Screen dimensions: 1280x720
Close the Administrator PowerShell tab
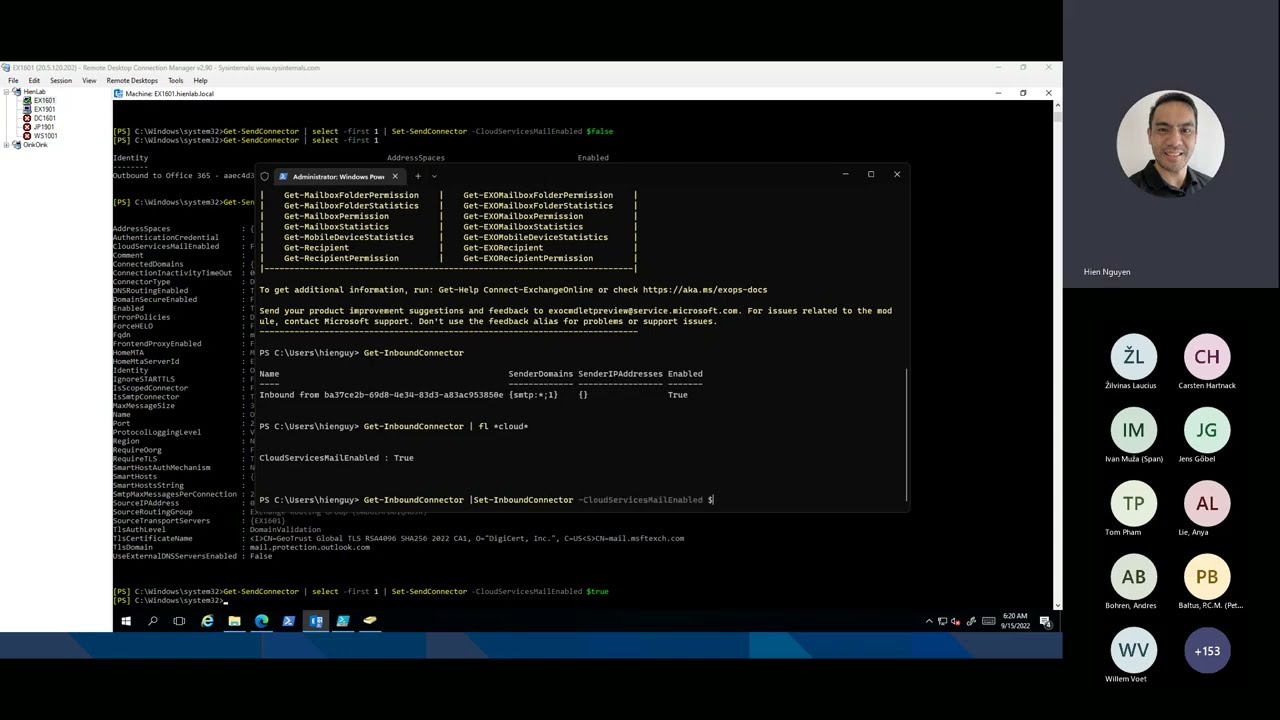point(394,176)
